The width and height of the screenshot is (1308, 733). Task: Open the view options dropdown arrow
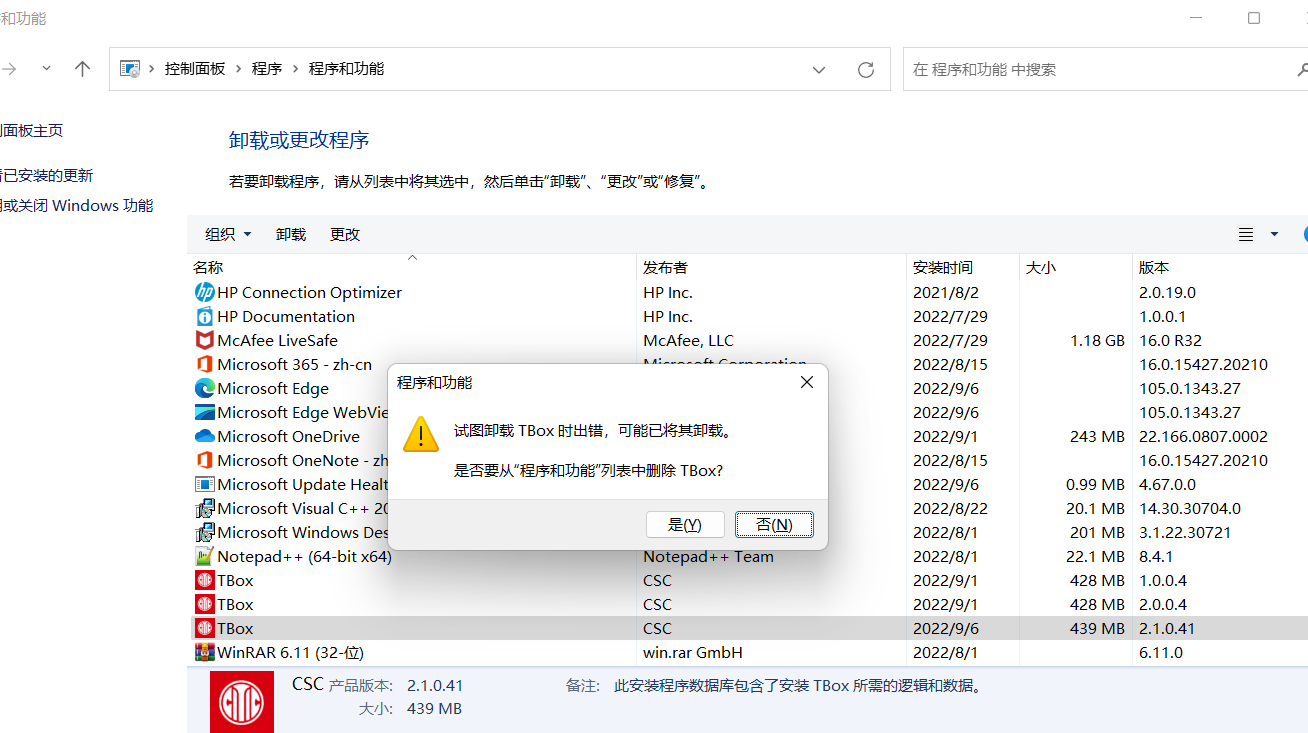pos(1274,235)
